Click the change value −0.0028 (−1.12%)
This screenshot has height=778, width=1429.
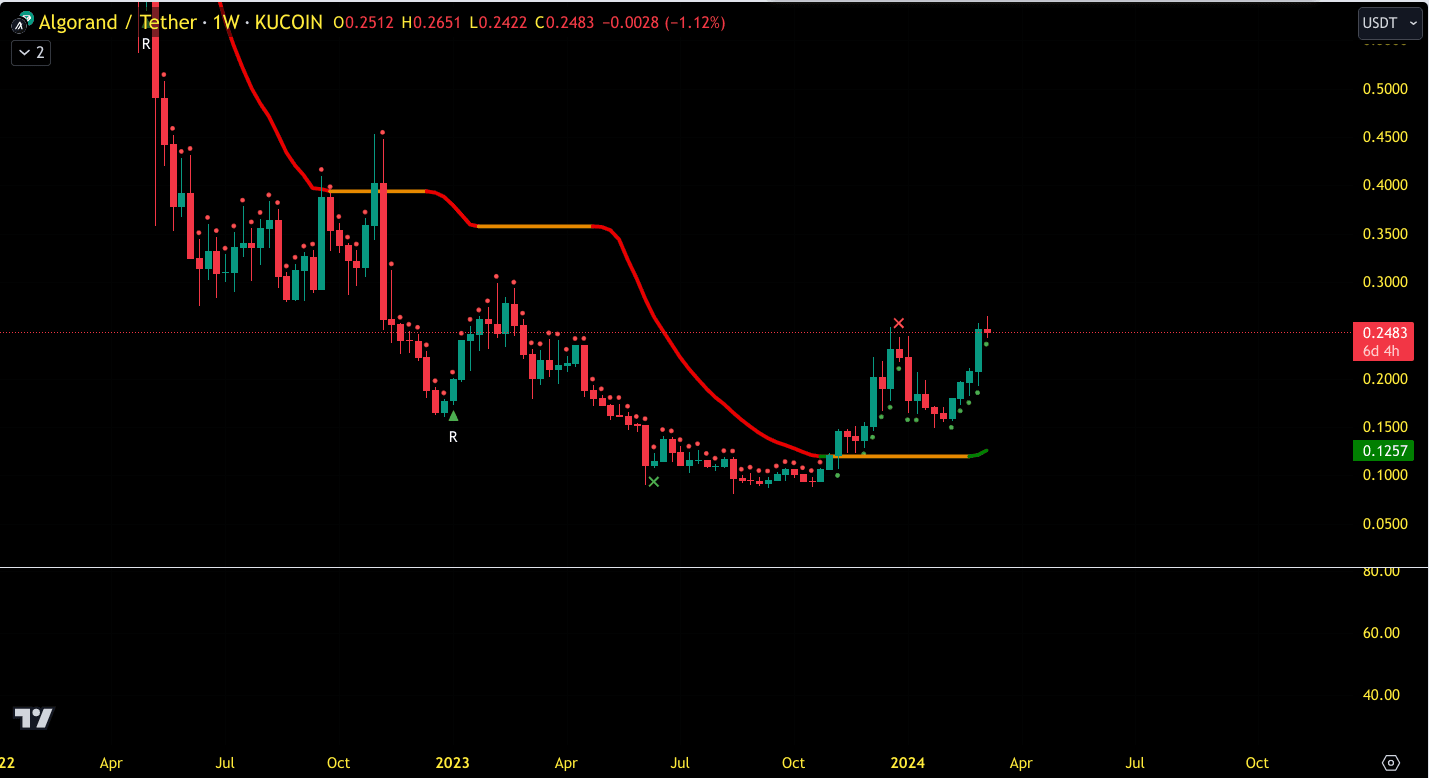[x=665, y=22]
